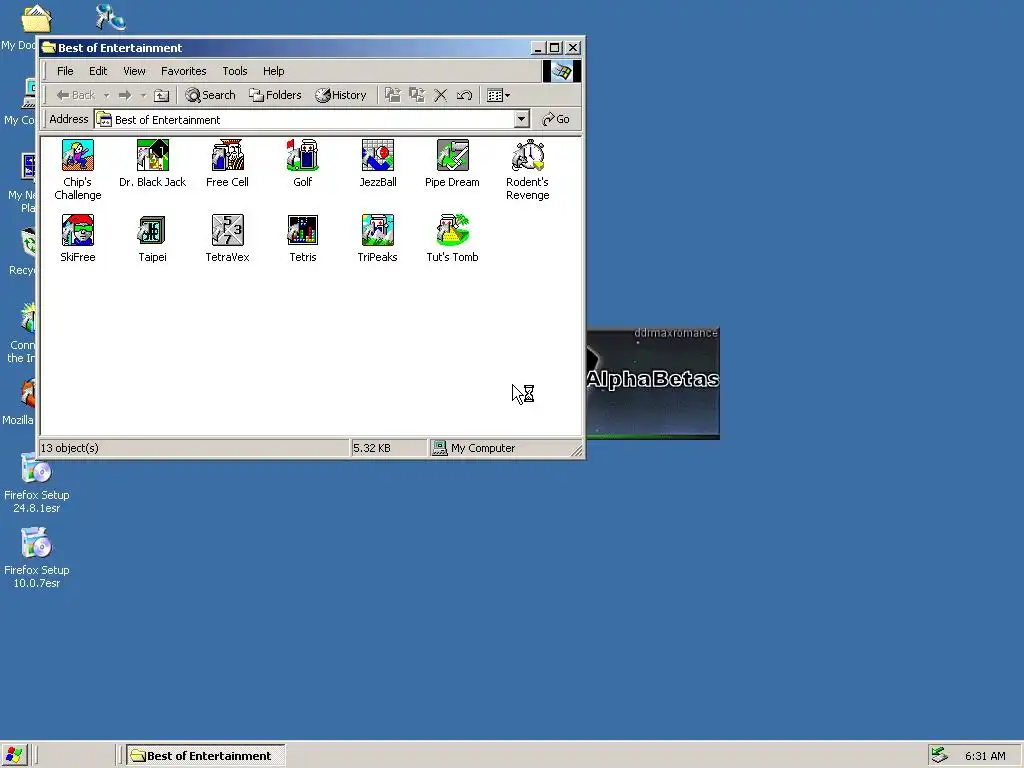Select the TriPeaks icon
The height and width of the screenshot is (768, 1024).
(x=377, y=231)
